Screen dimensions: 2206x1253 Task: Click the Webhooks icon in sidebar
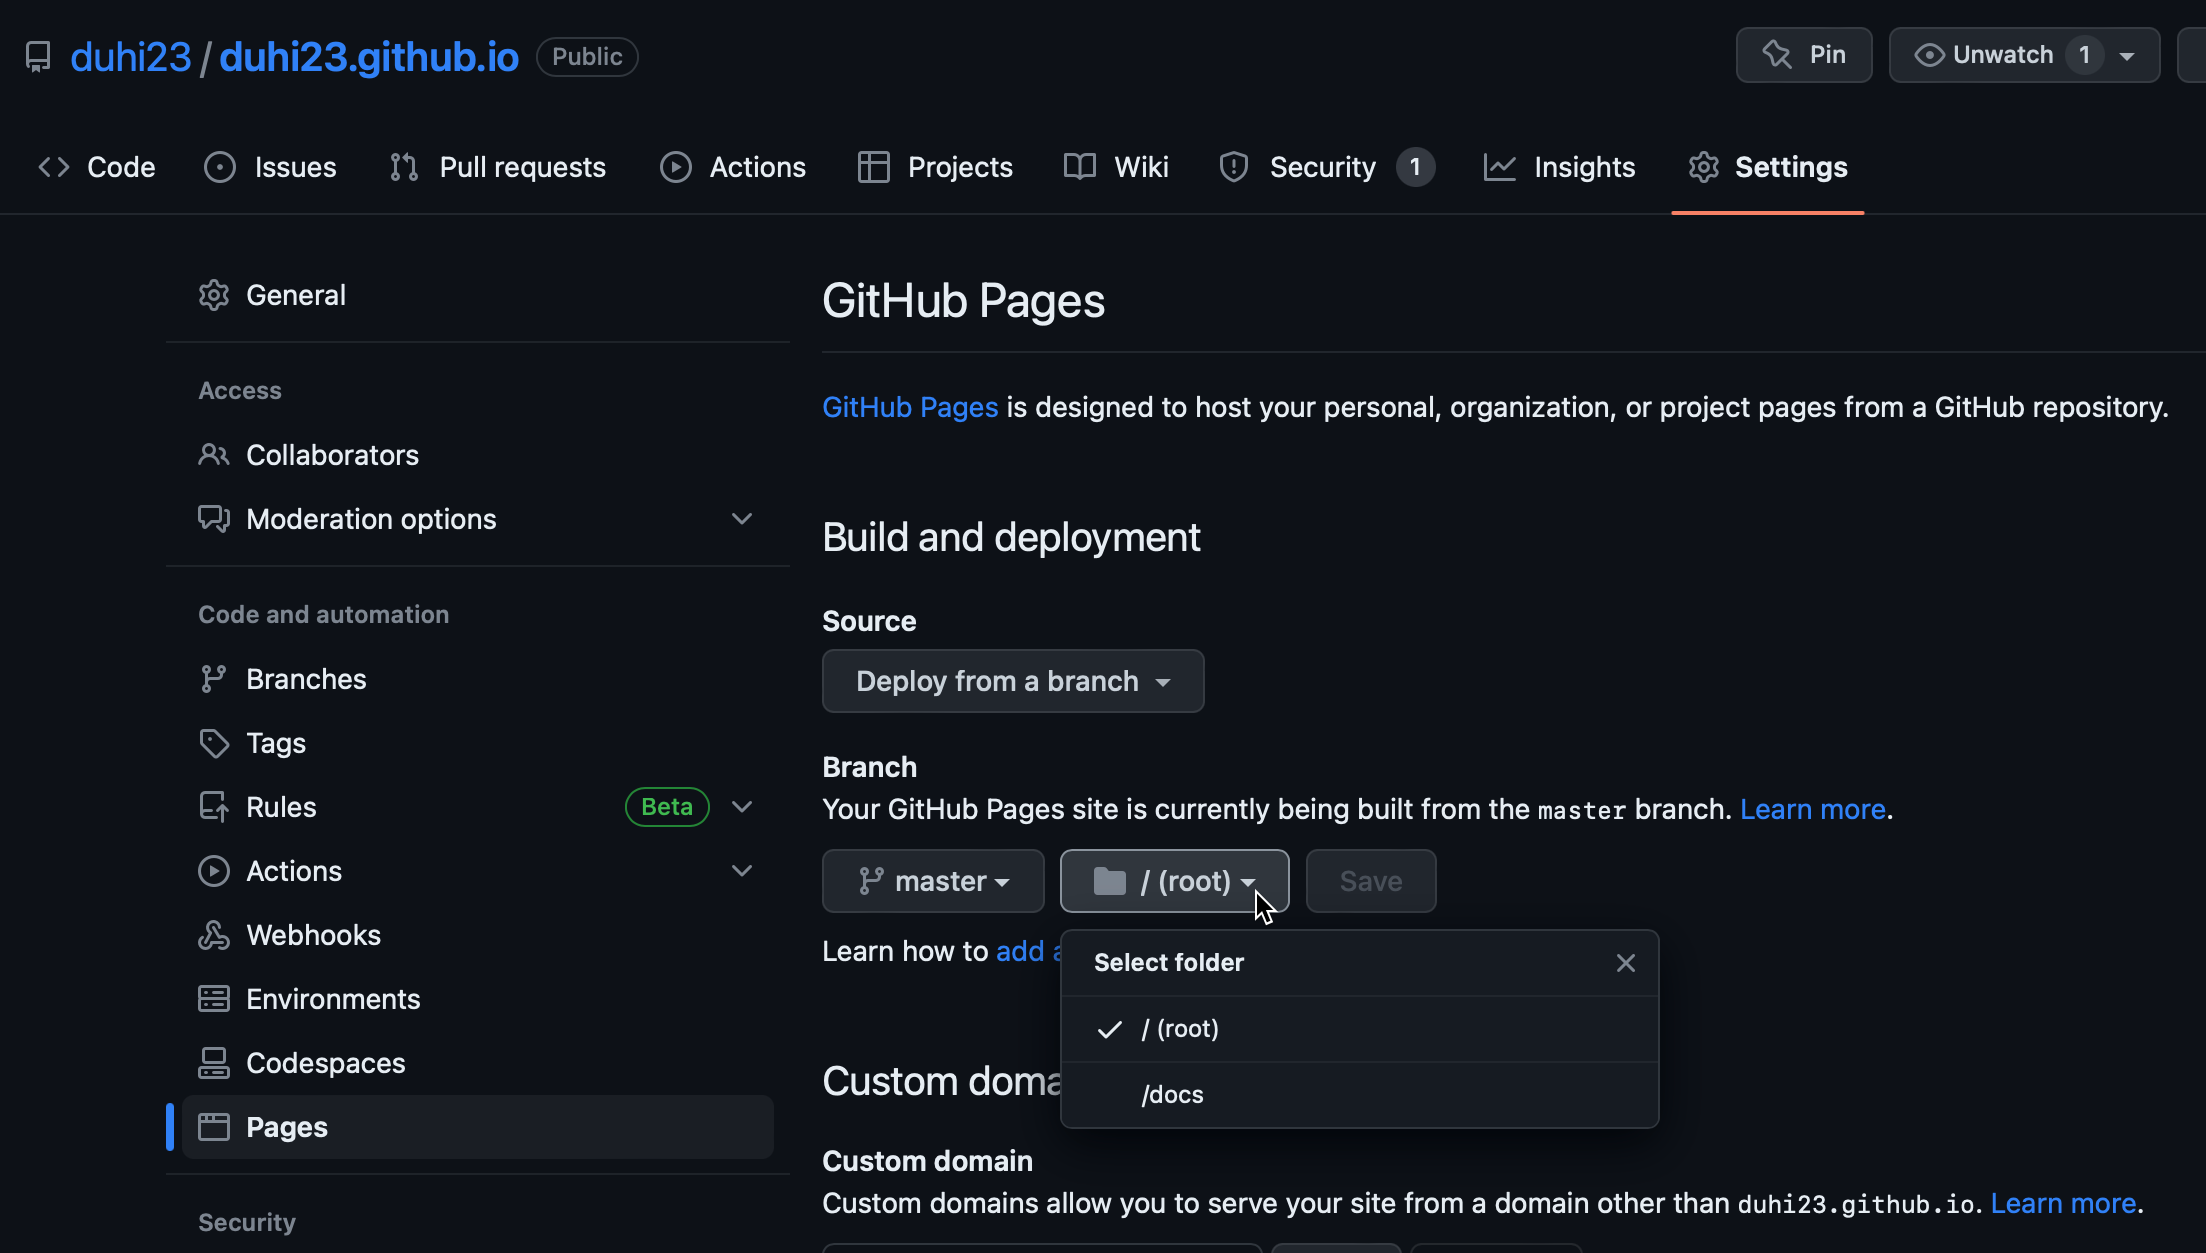coord(214,935)
